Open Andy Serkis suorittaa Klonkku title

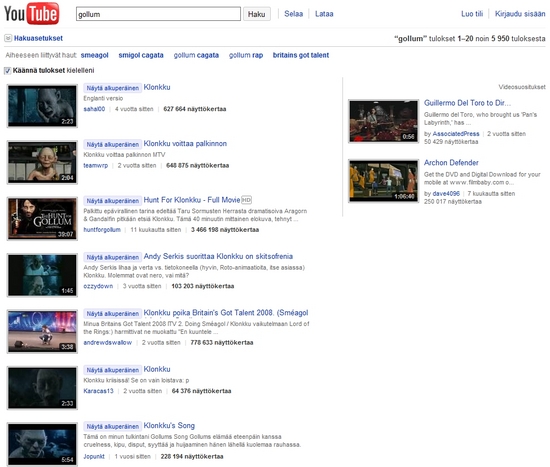218,256
